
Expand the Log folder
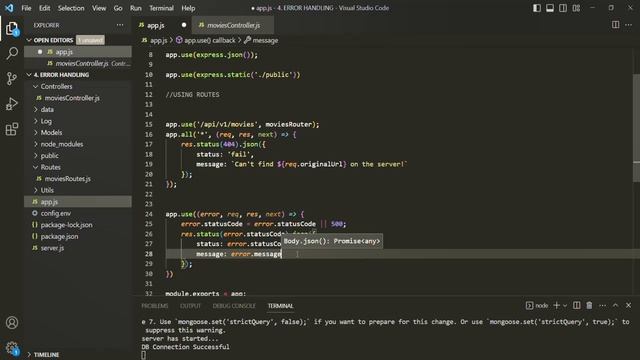click(x=36, y=121)
